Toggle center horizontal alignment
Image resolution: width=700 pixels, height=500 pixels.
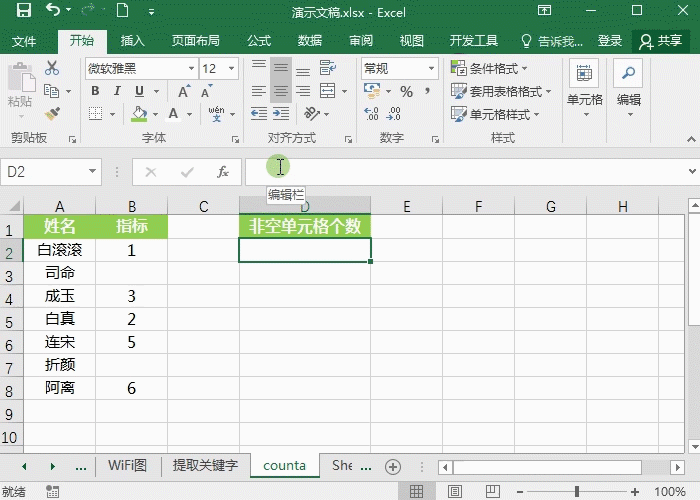point(281,91)
